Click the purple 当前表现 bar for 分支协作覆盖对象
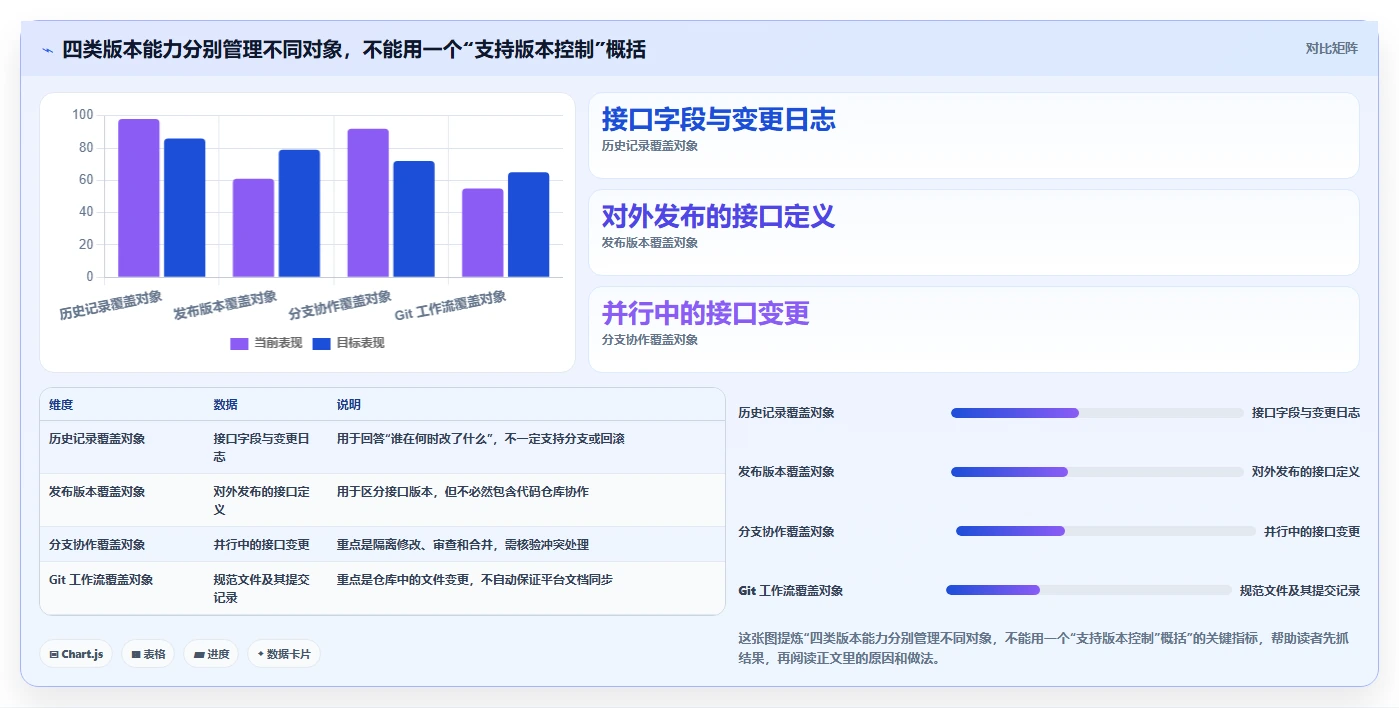The image size is (1399, 708). [368, 203]
